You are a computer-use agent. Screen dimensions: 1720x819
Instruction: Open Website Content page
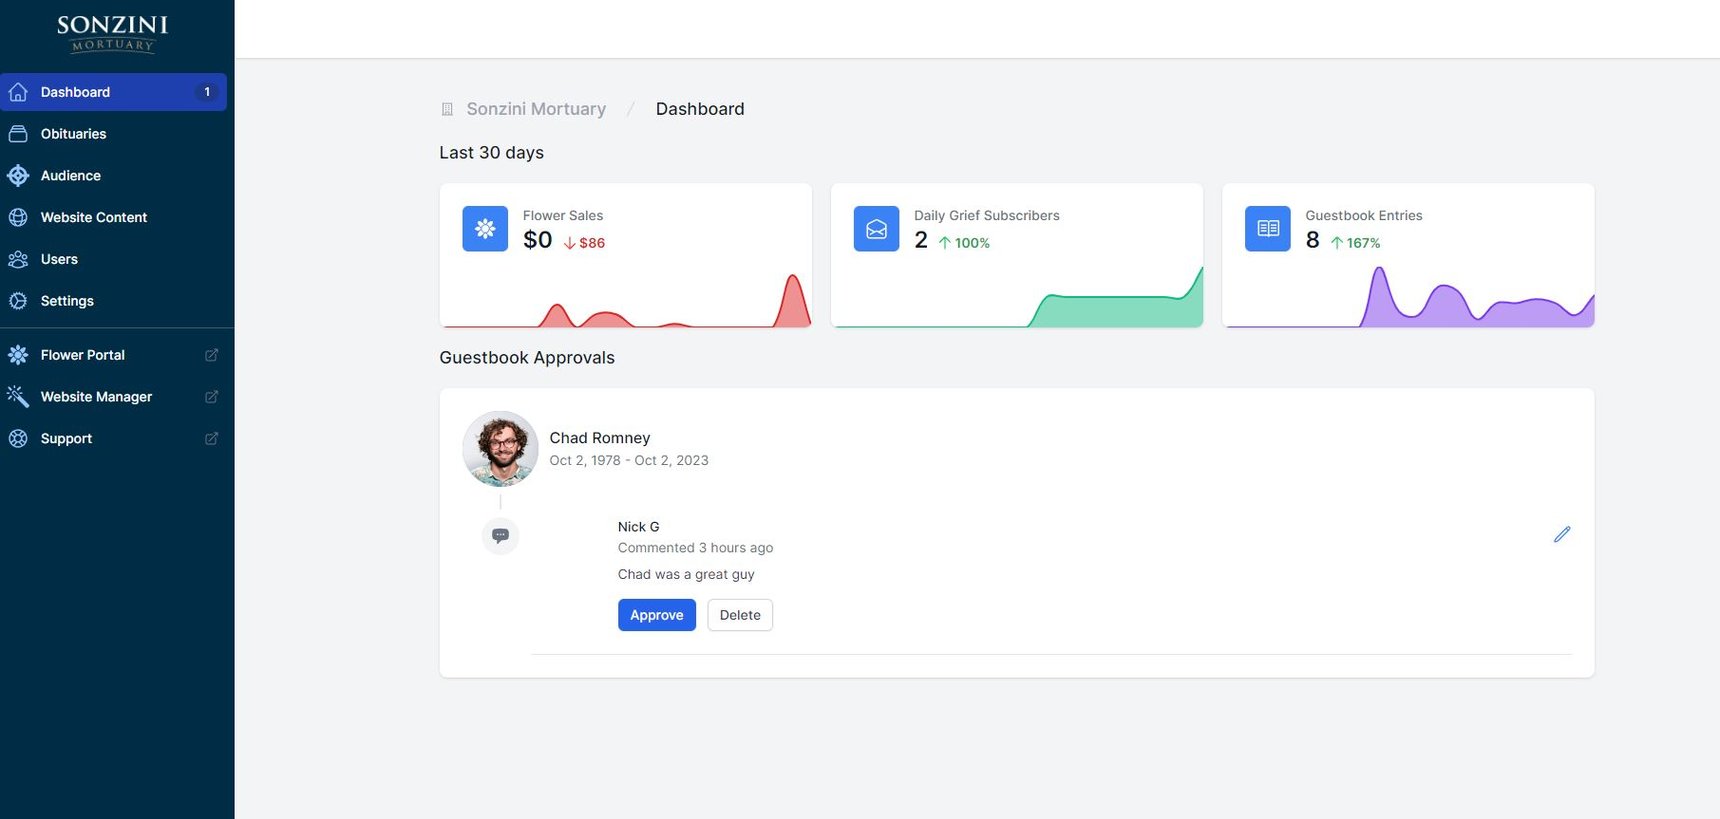point(93,218)
